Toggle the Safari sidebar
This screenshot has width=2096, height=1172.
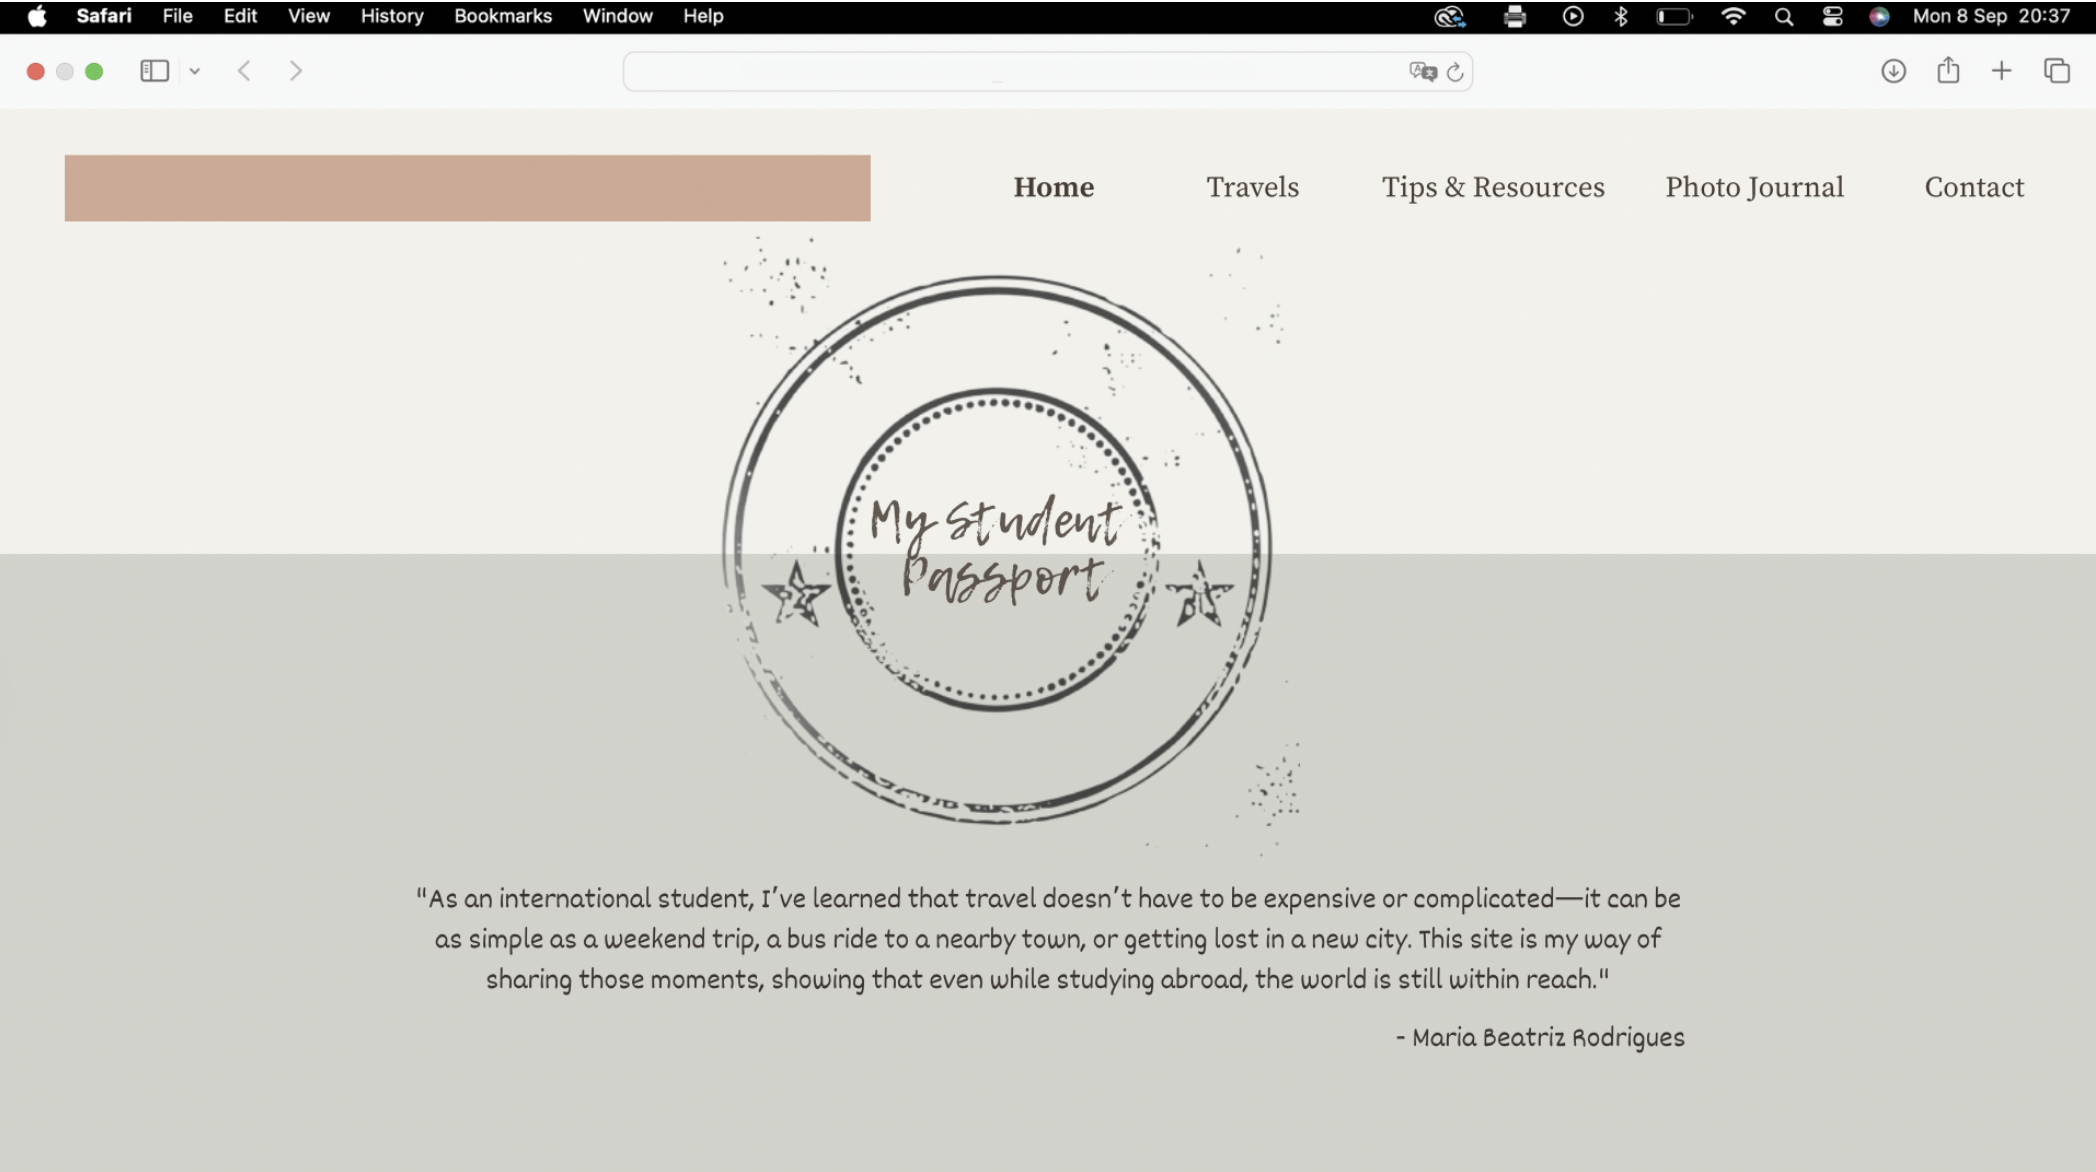(x=154, y=71)
